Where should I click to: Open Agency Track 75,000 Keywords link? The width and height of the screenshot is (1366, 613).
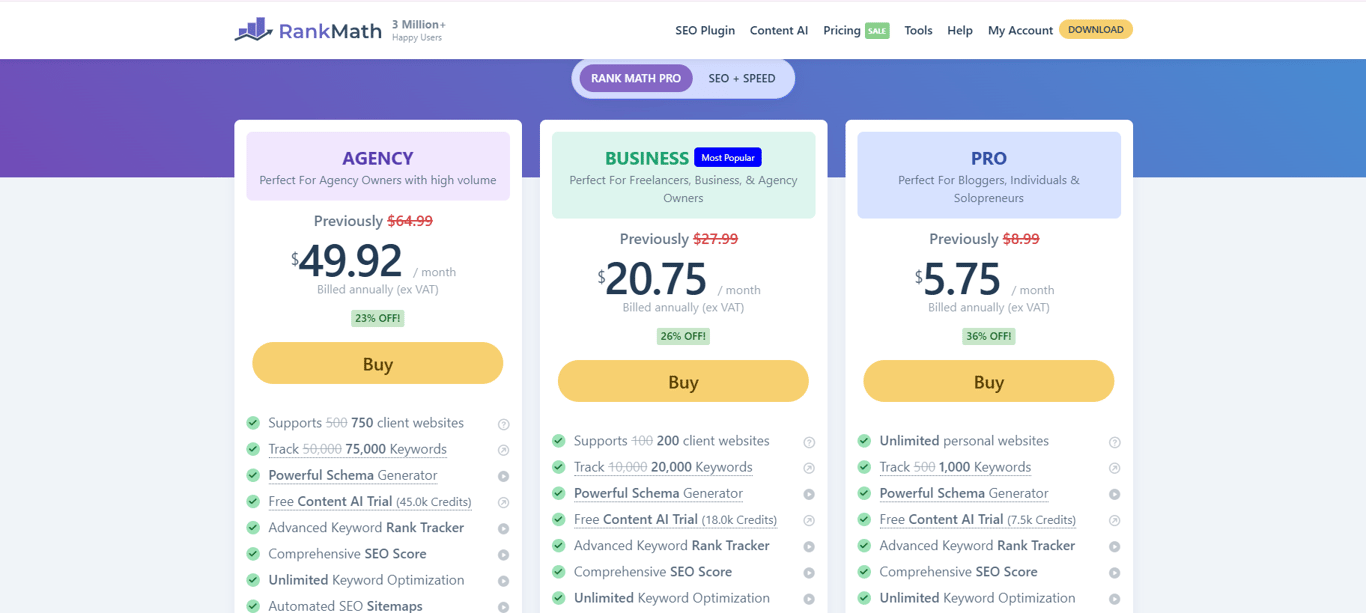coord(357,449)
